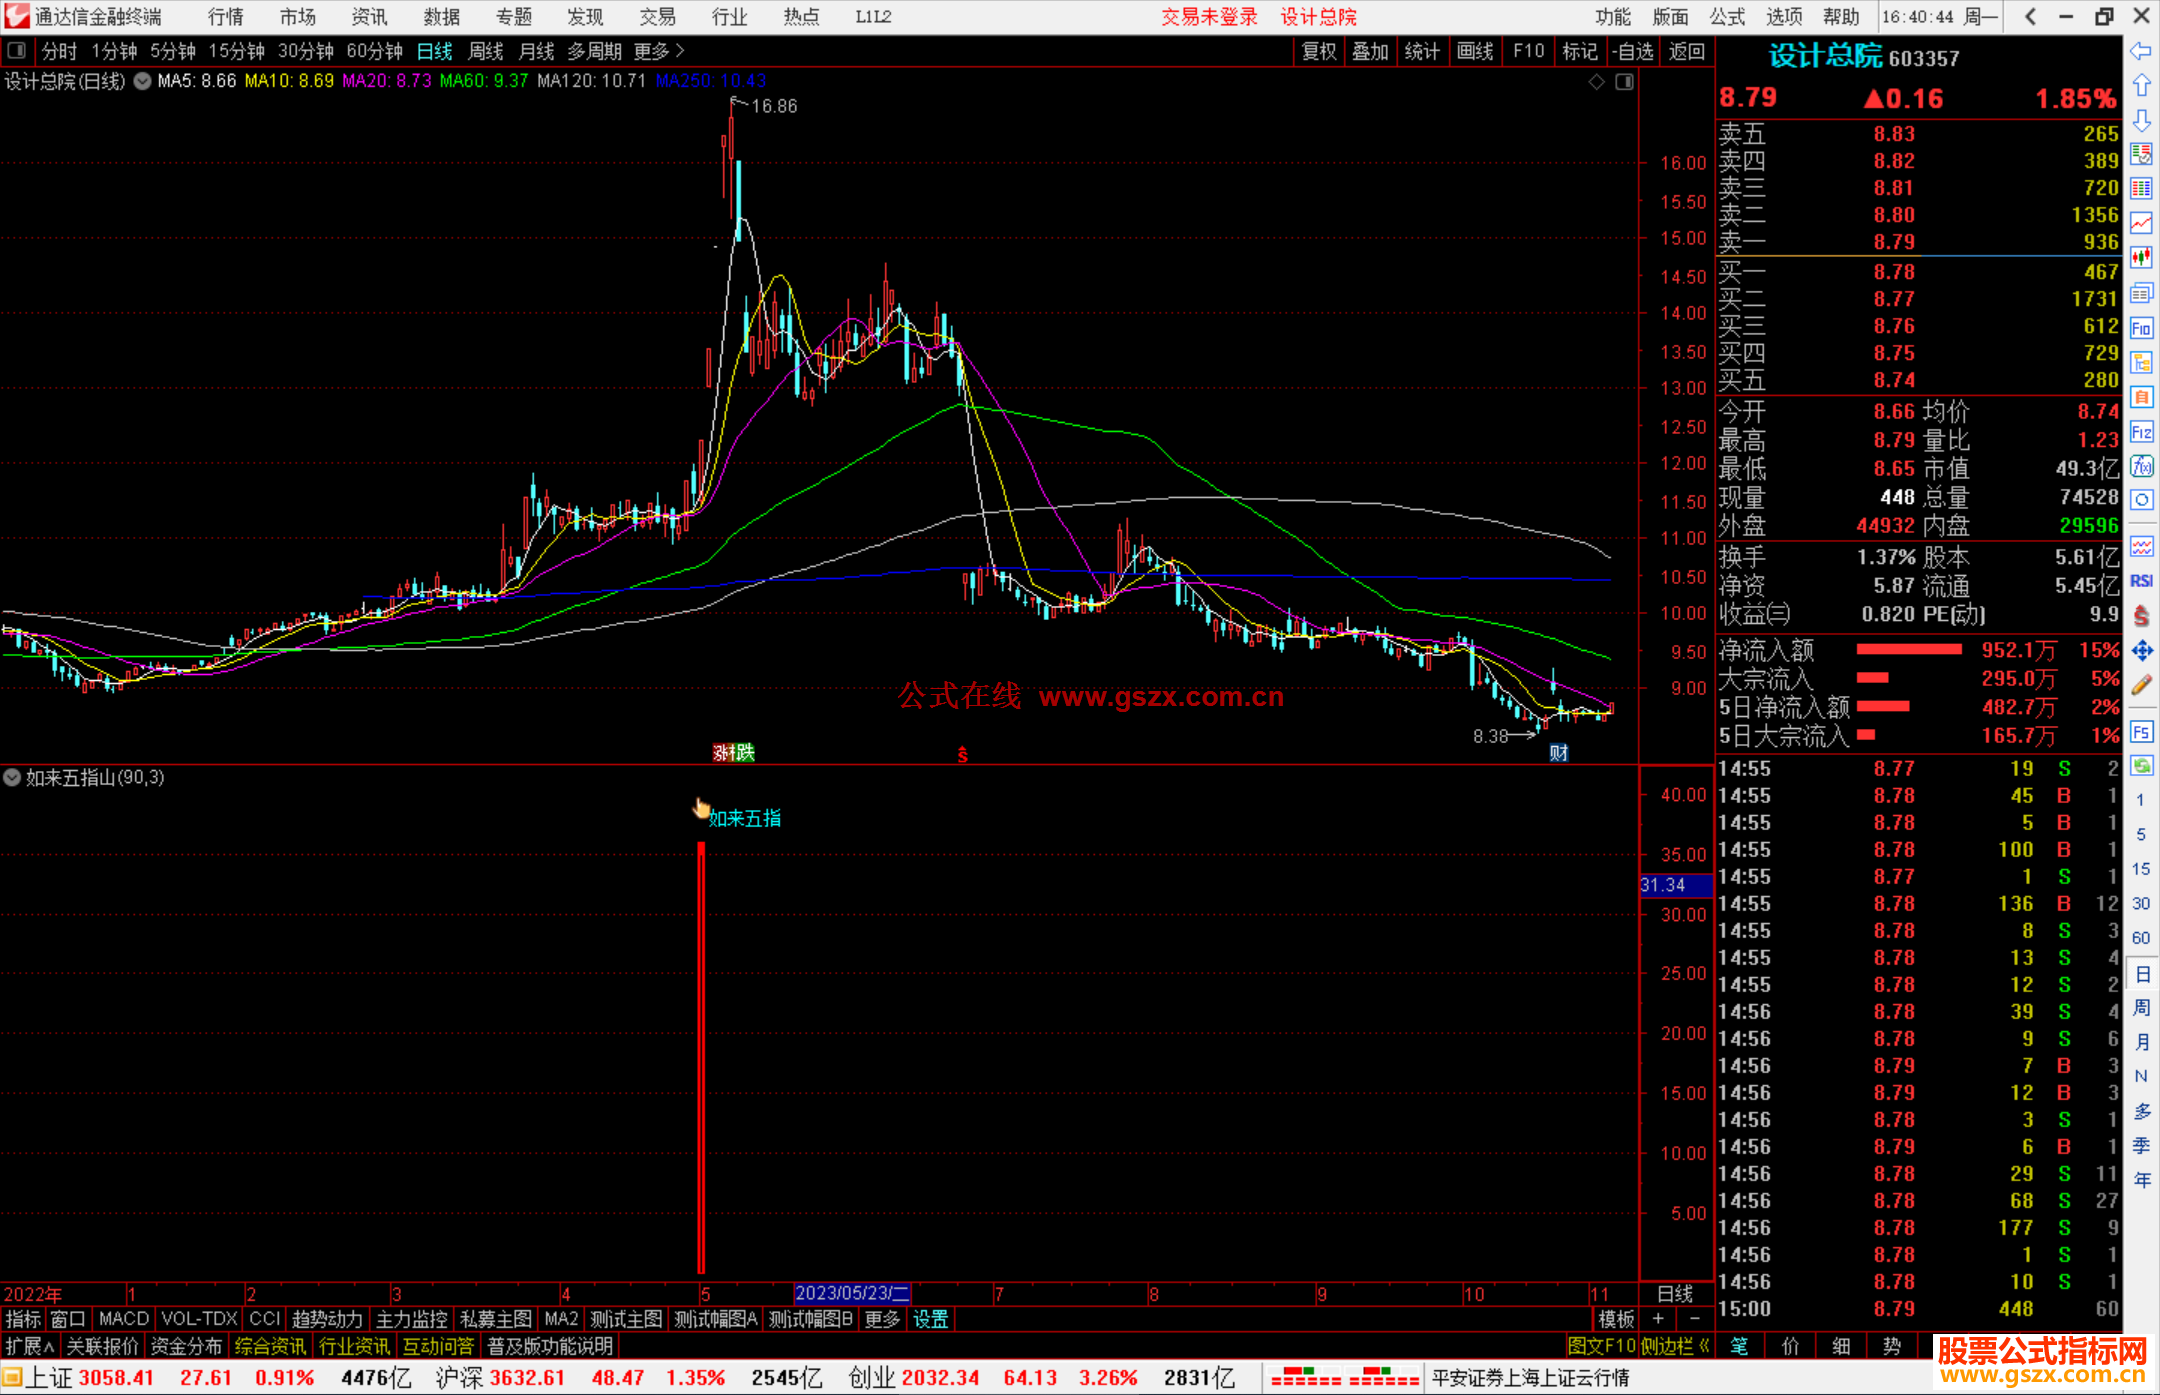Click the 设置 indicator settings button

[x=930, y=1319]
